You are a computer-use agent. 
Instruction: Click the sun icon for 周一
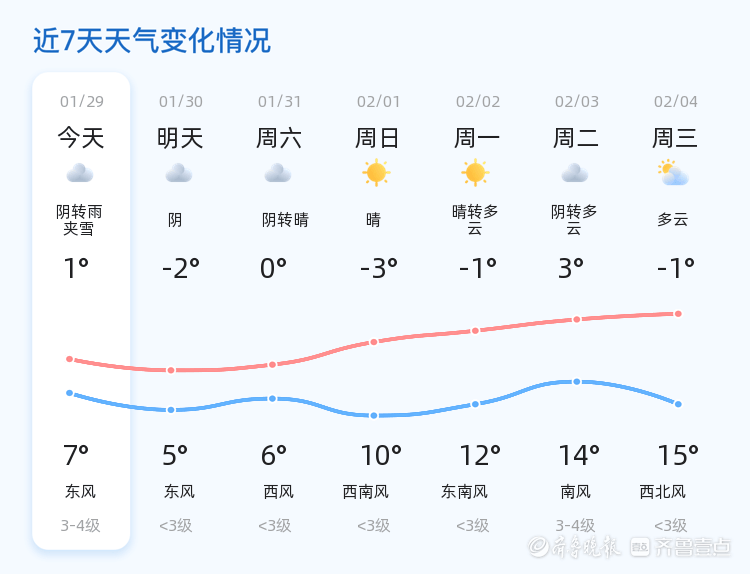tap(475, 173)
